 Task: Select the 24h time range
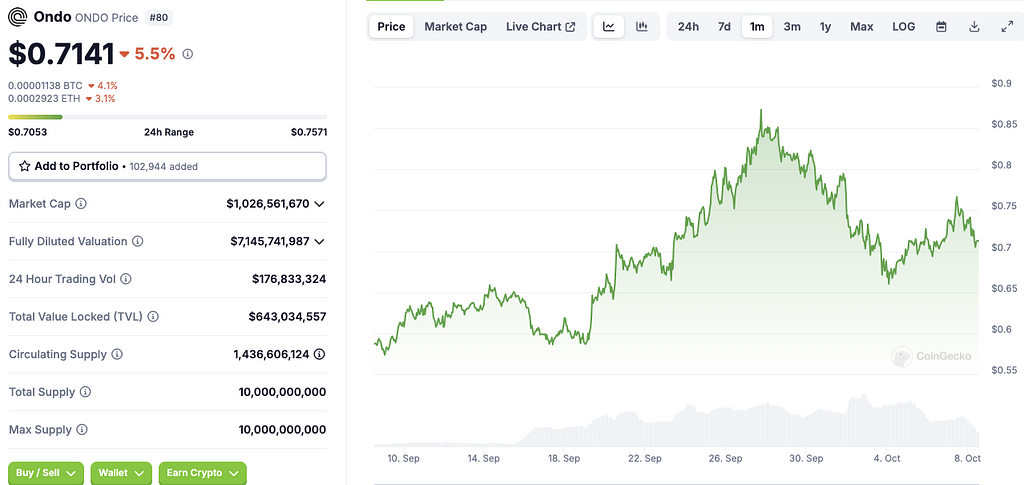click(x=688, y=27)
